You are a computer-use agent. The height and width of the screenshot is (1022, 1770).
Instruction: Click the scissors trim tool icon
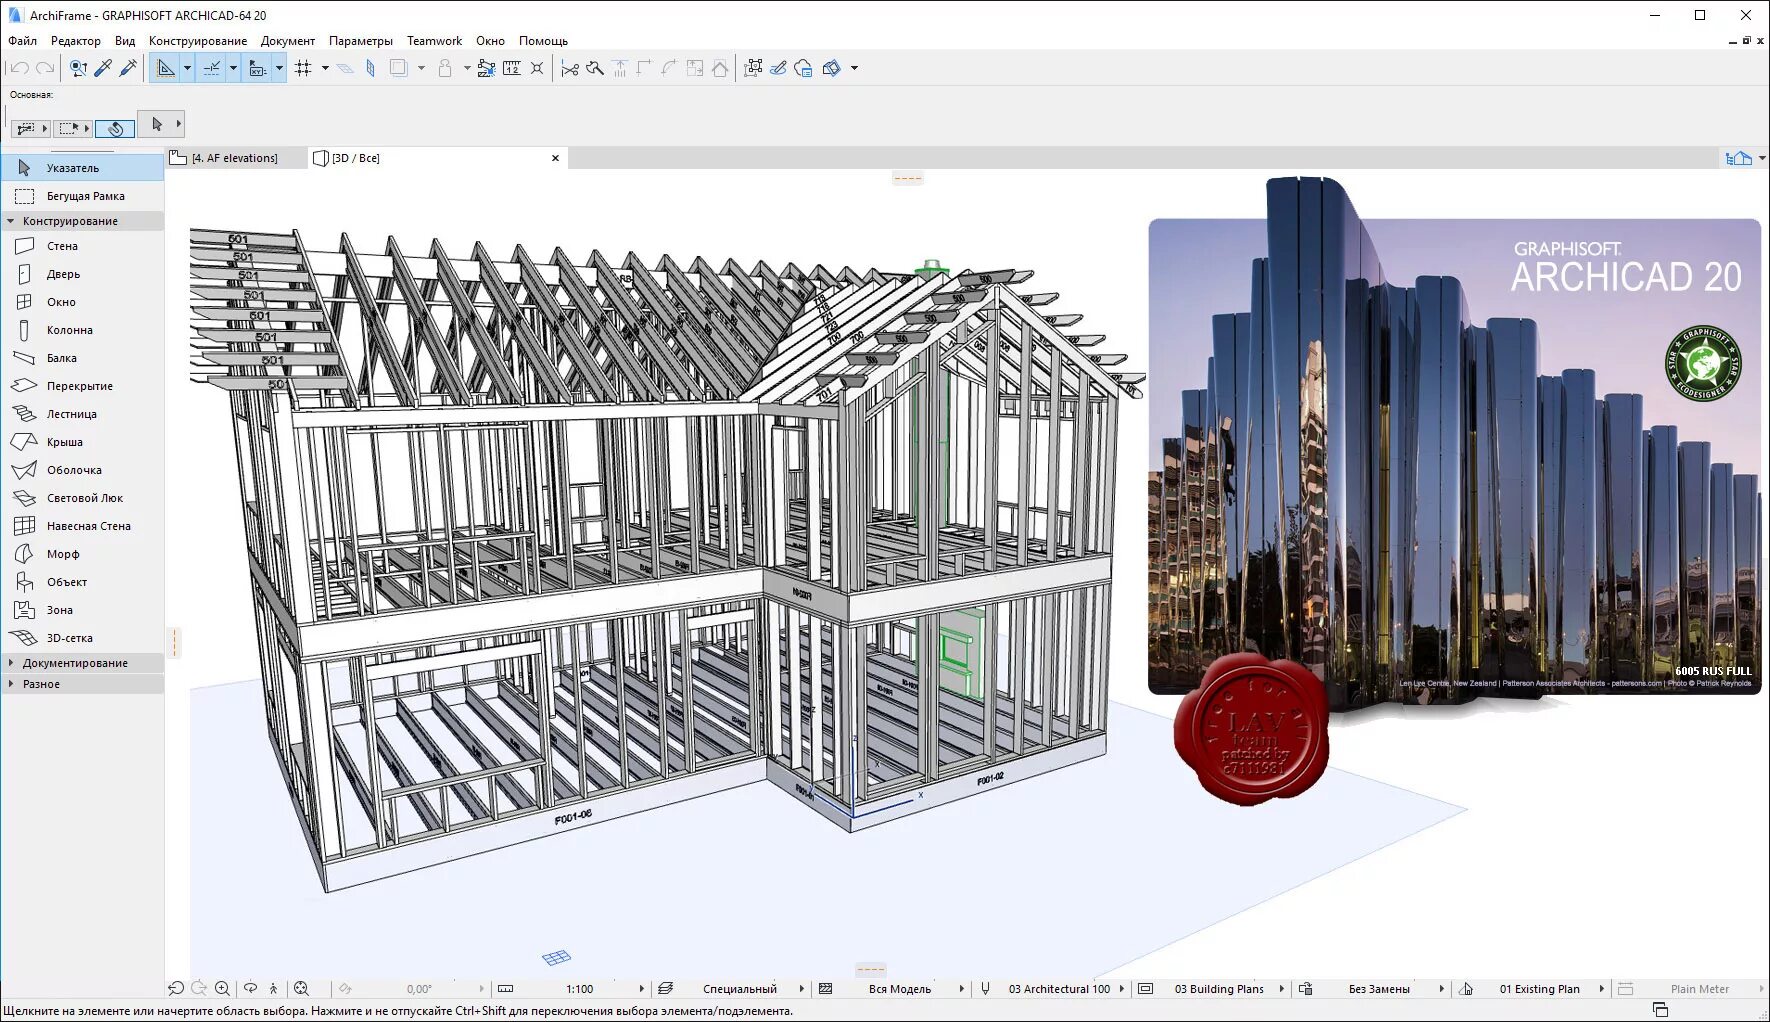pos(570,68)
